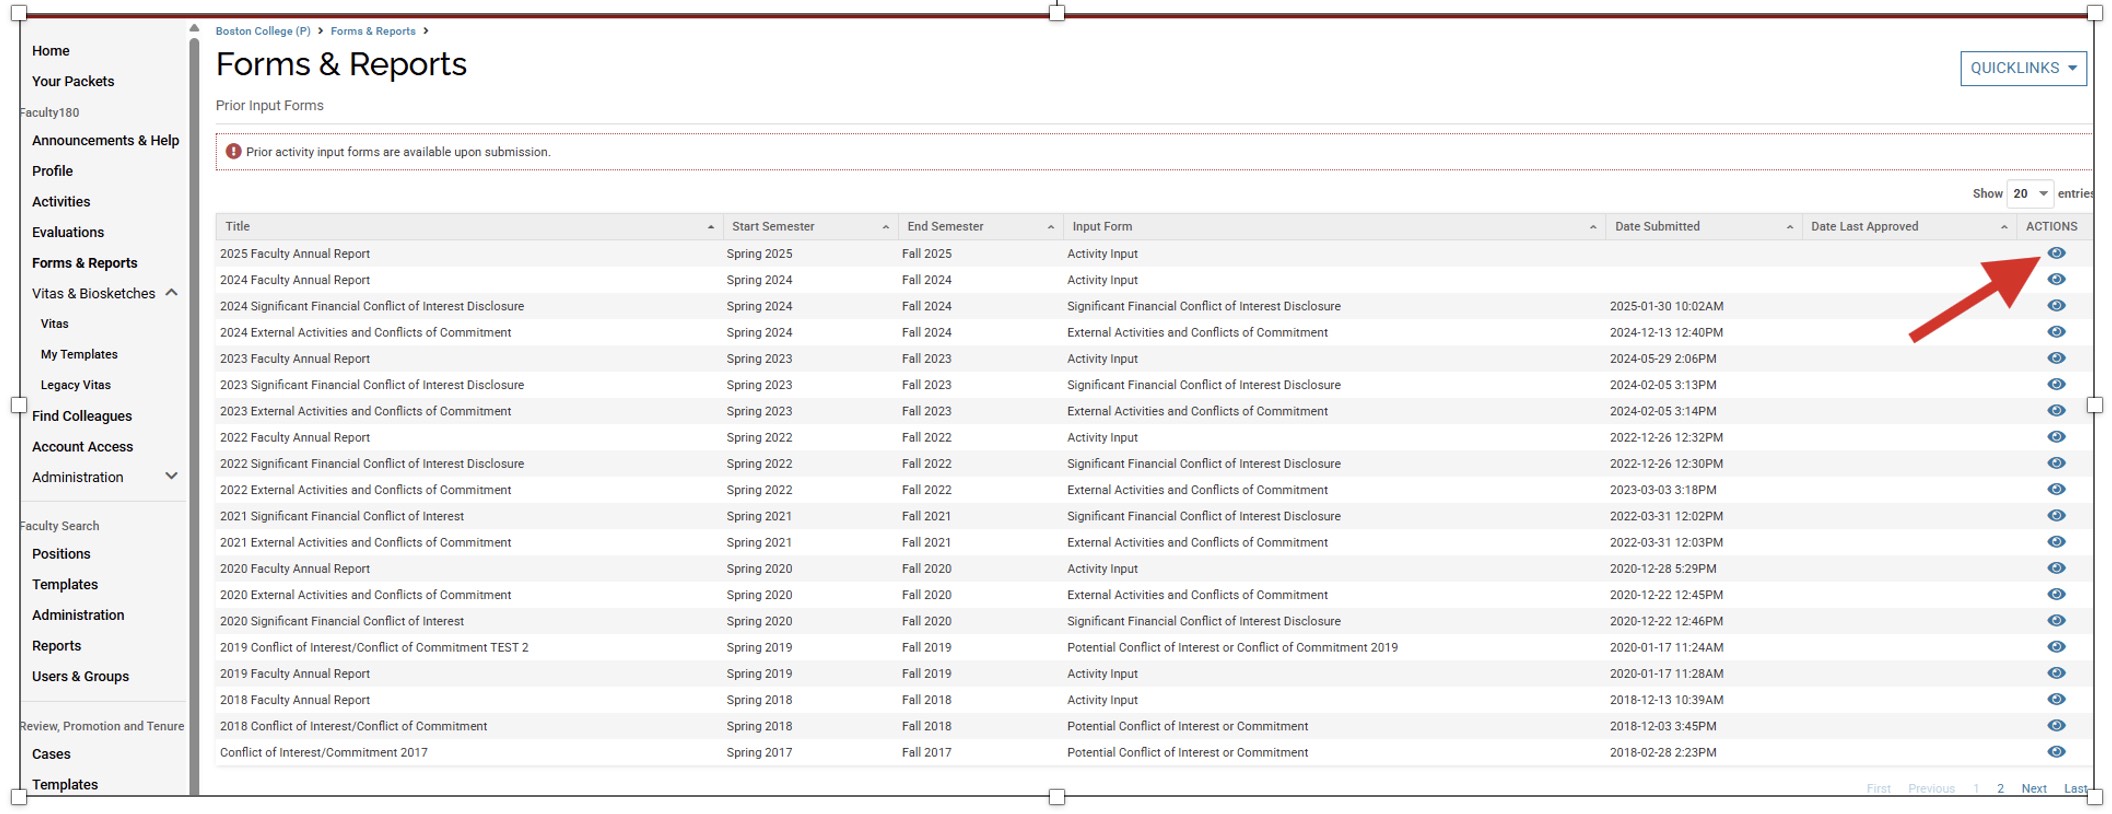The image size is (2112, 814).
Task: Sort table by End Semester column
Action: pos(979,226)
